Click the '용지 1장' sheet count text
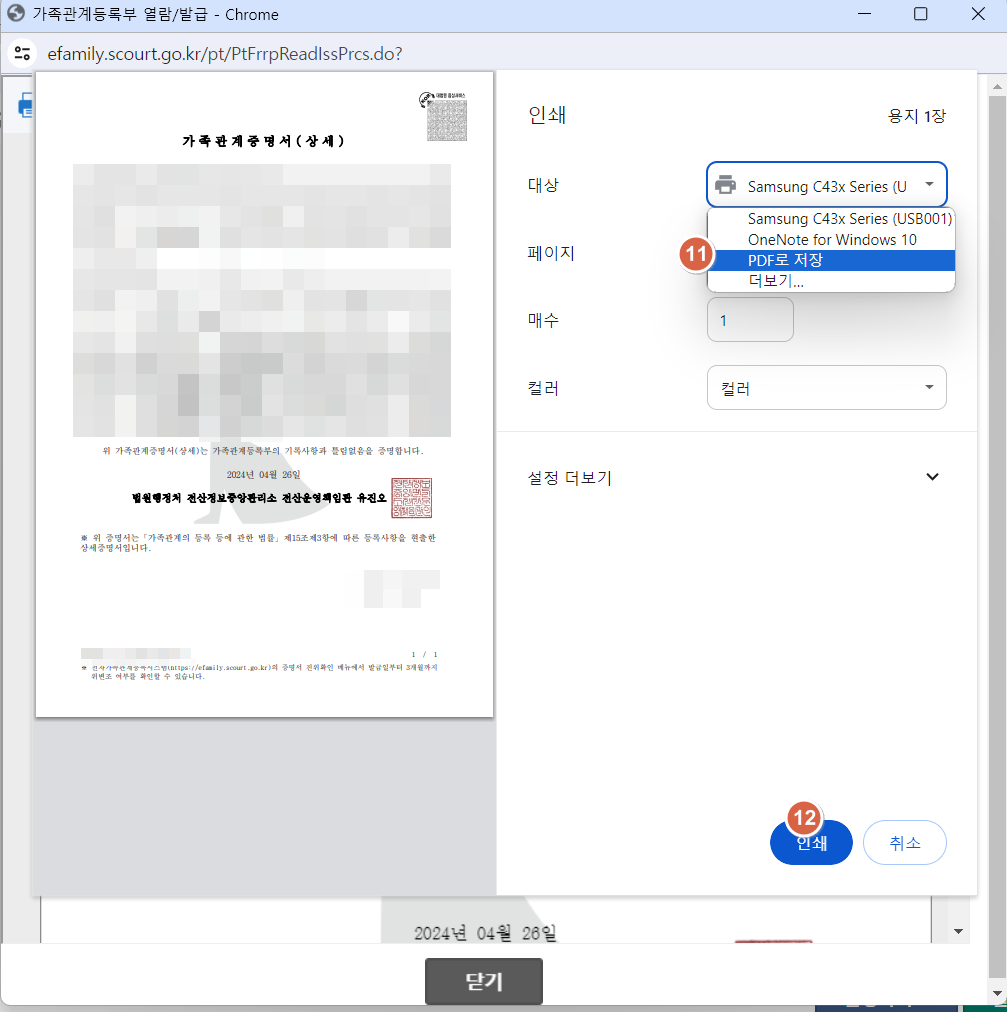The height and width of the screenshot is (1012, 1007). 917,116
